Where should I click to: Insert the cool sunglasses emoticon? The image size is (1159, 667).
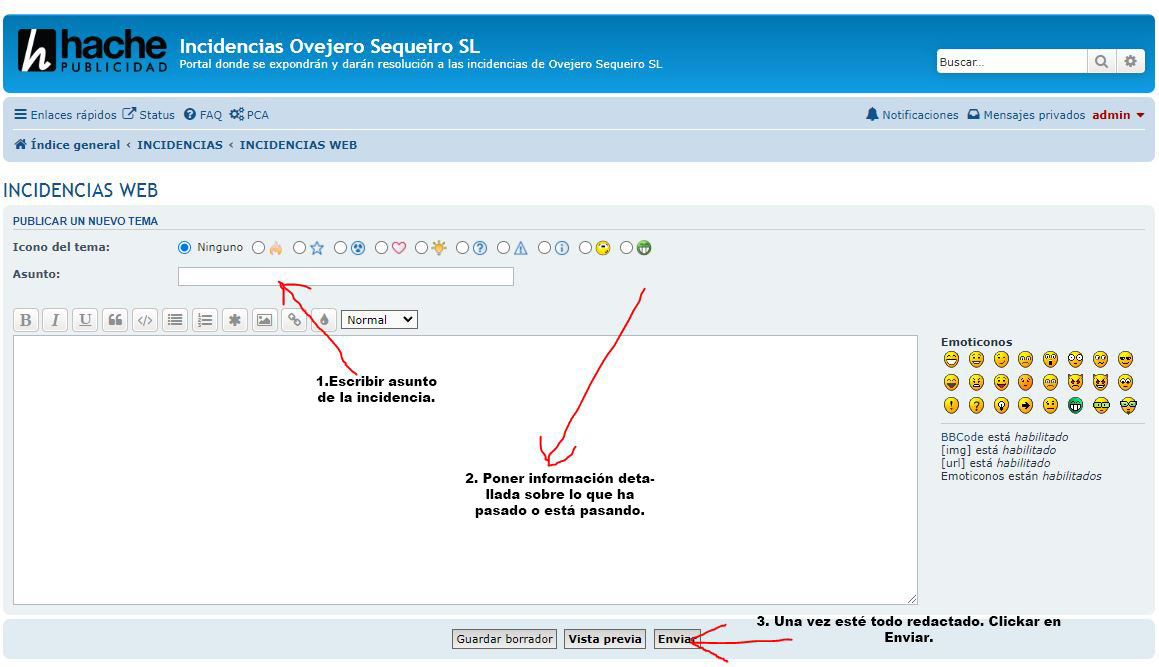pyautogui.click(x=1126, y=359)
